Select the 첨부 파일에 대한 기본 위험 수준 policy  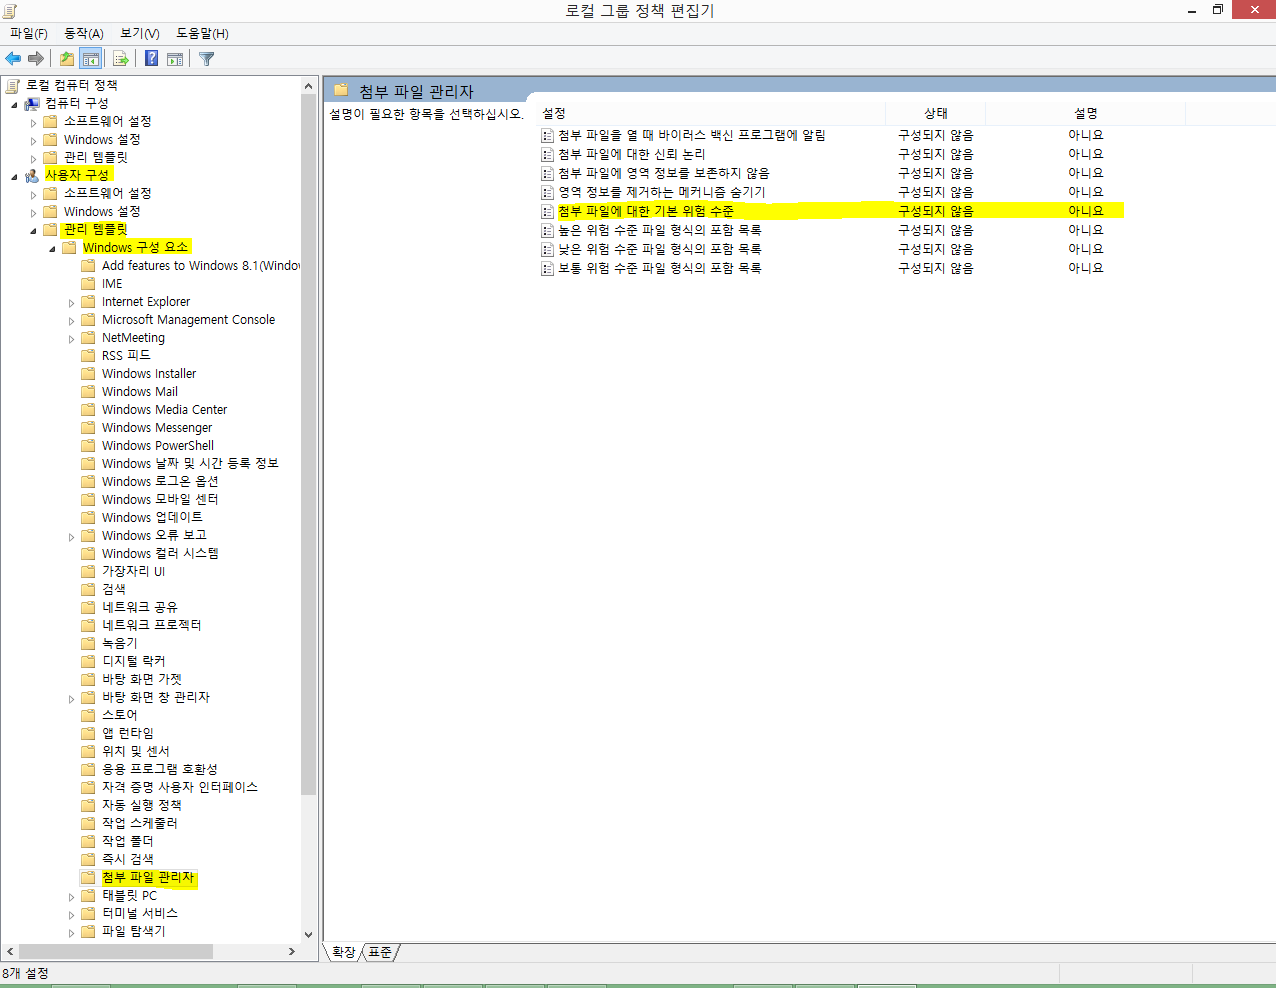point(646,211)
